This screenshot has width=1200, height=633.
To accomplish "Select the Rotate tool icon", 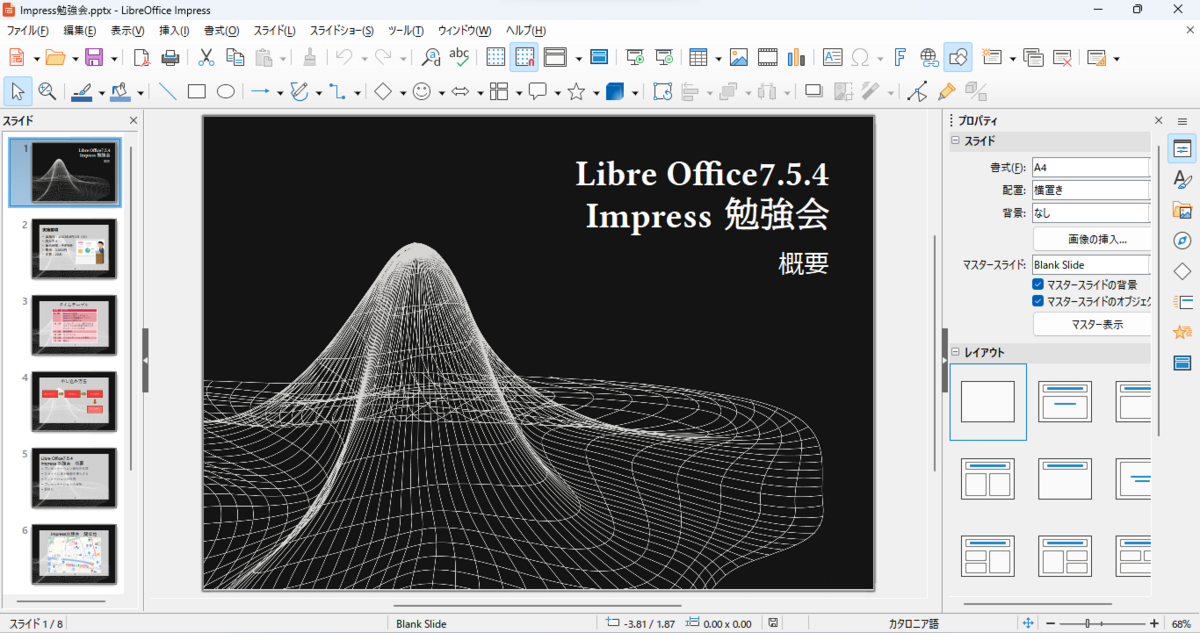I will 662,92.
